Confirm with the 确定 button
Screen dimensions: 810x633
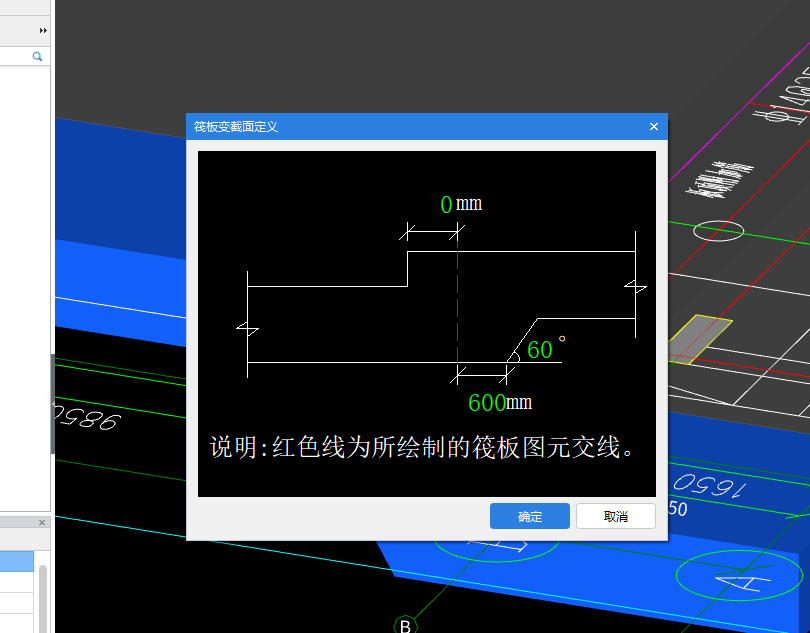[x=529, y=516]
